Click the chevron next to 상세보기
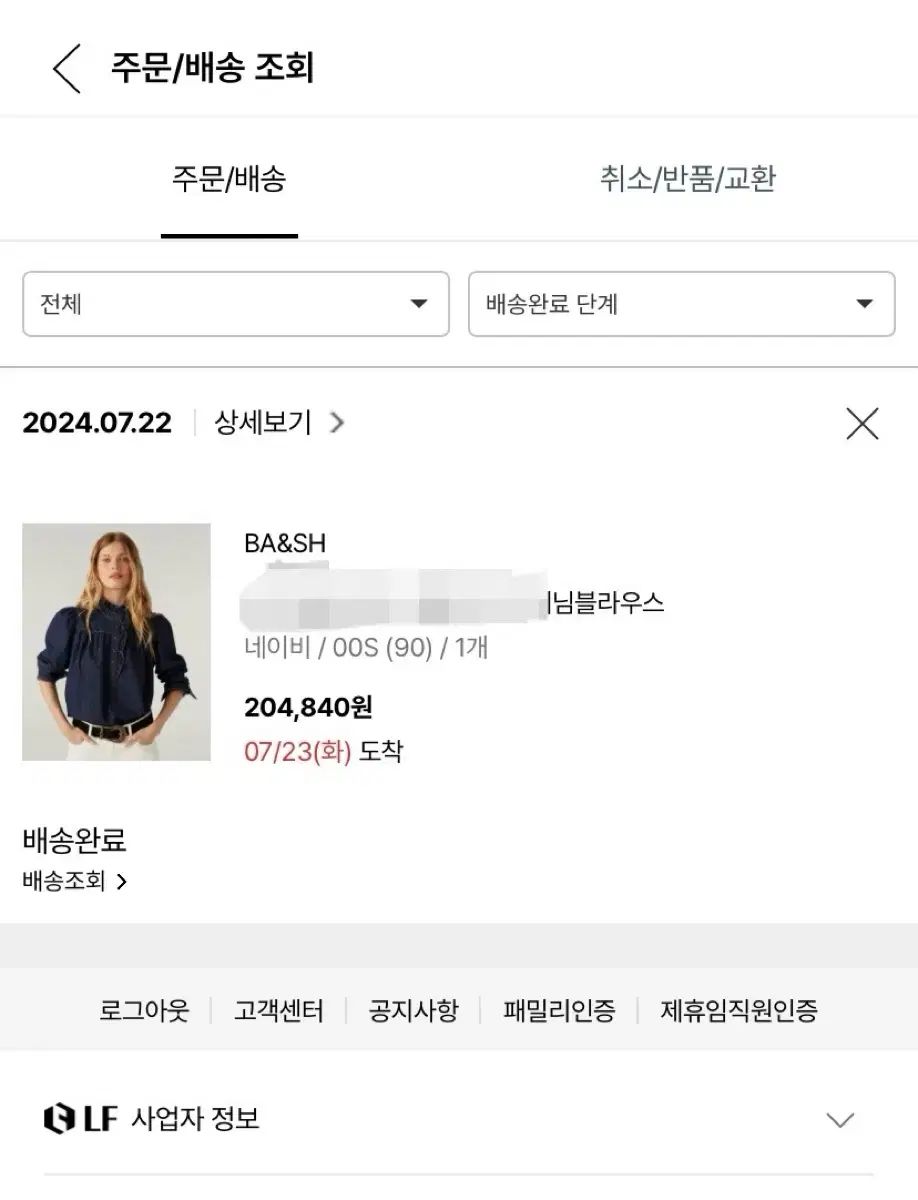918x1200 pixels. 337,423
